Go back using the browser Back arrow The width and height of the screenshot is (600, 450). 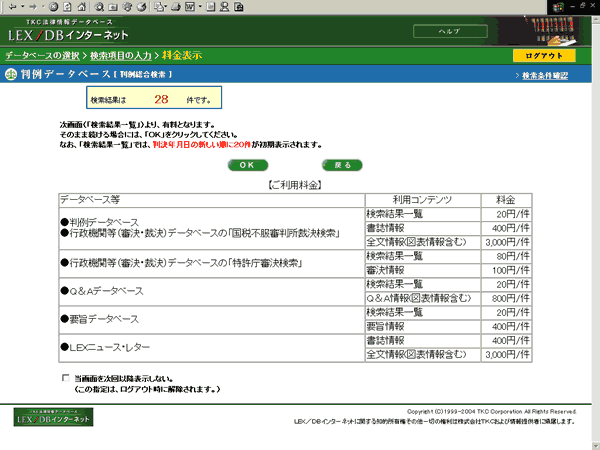pyautogui.click(x=13, y=7)
